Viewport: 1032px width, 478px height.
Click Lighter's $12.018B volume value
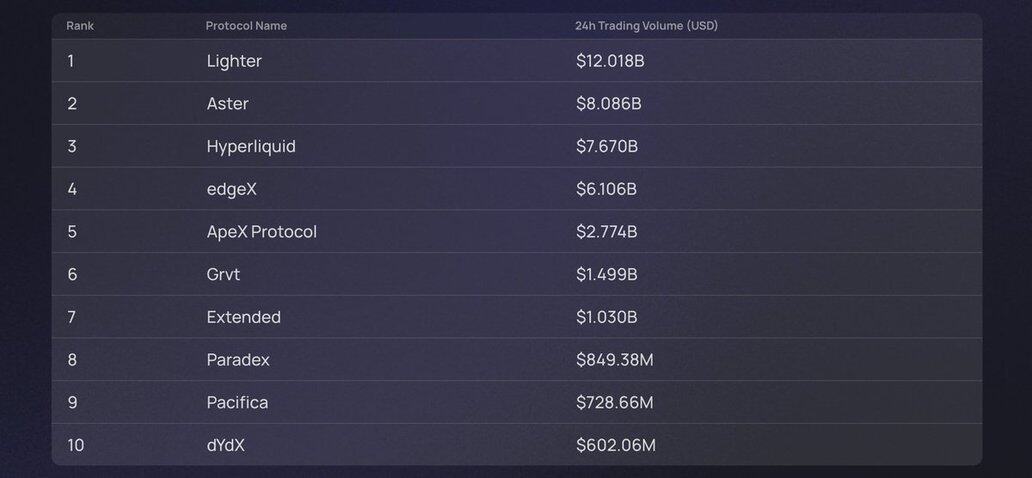pyautogui.click(x=610, y=61)
